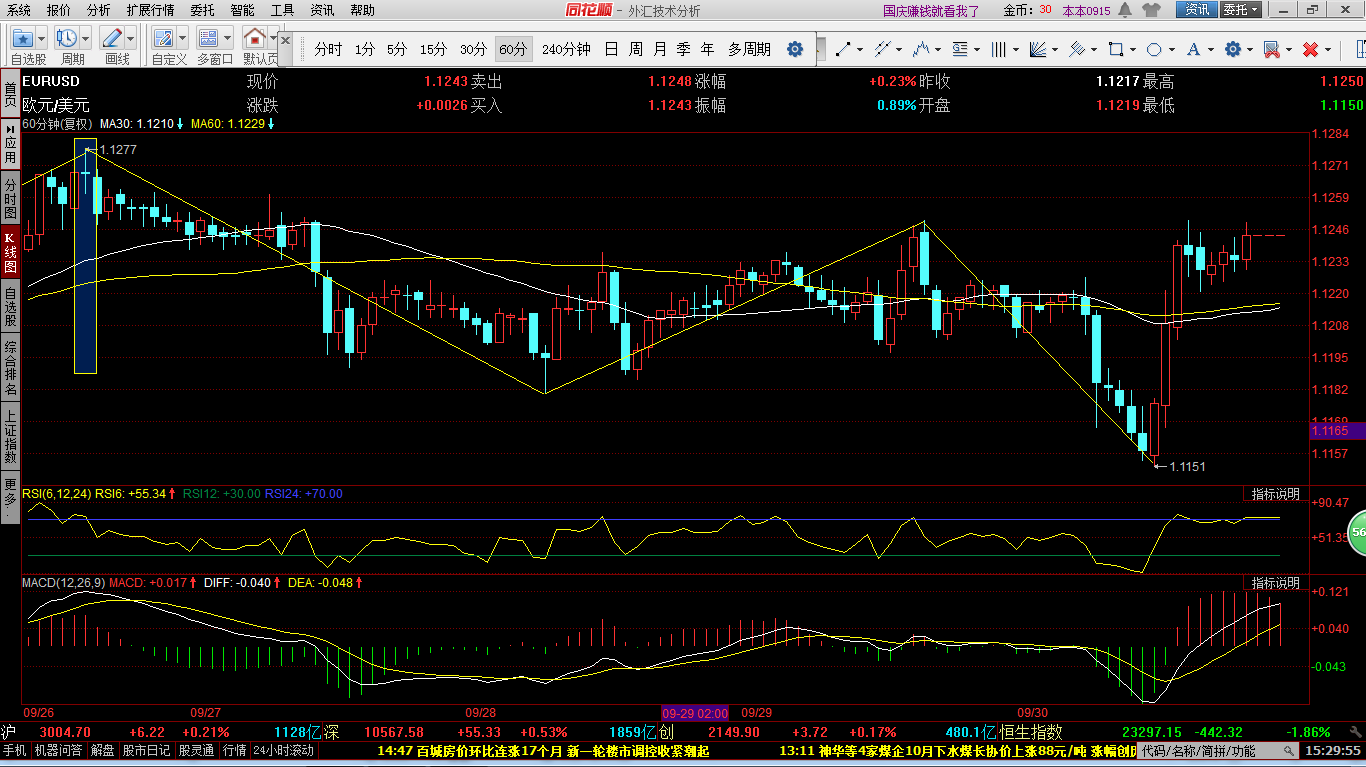Close the period toolbar with the X

[285, 41]
